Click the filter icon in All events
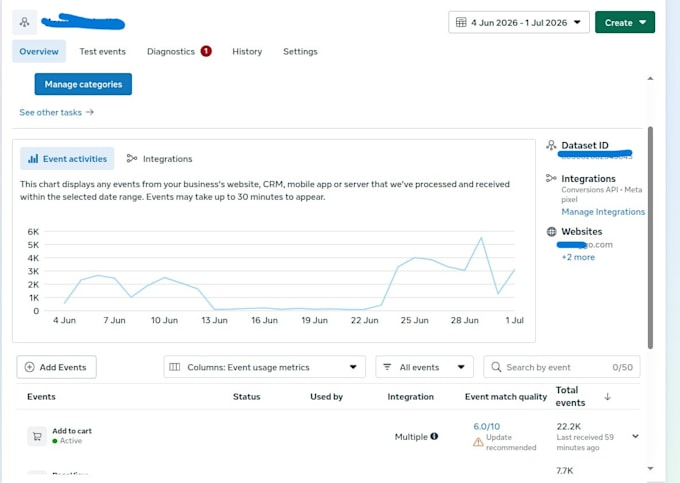This screenshot has width=680, height=483. click(x=387, y=367)
